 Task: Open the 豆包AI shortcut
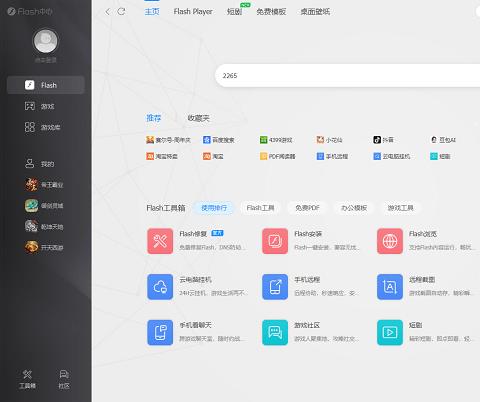click(443, 140)
